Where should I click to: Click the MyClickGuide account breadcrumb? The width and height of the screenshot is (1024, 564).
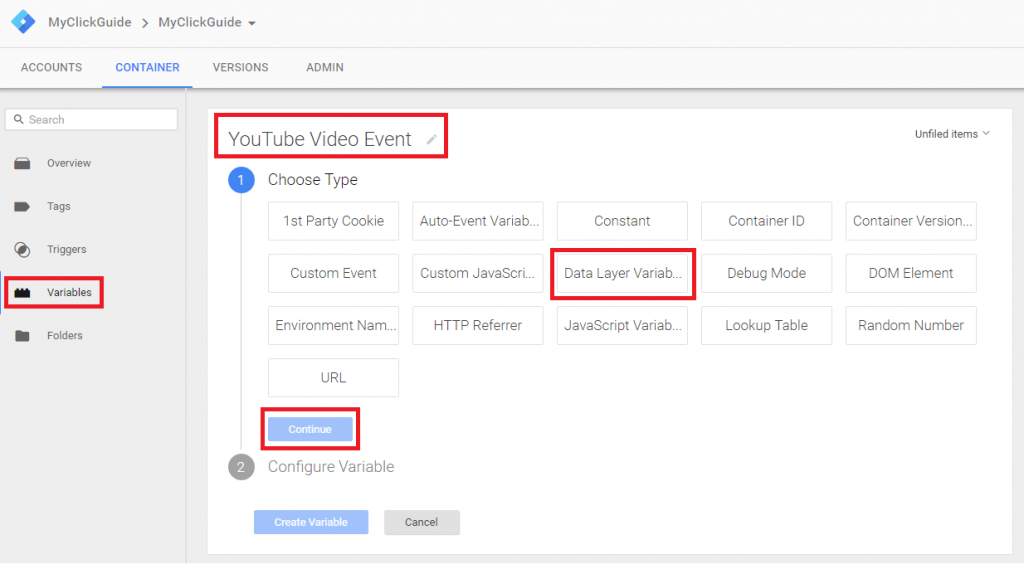(x=89, y=22)
